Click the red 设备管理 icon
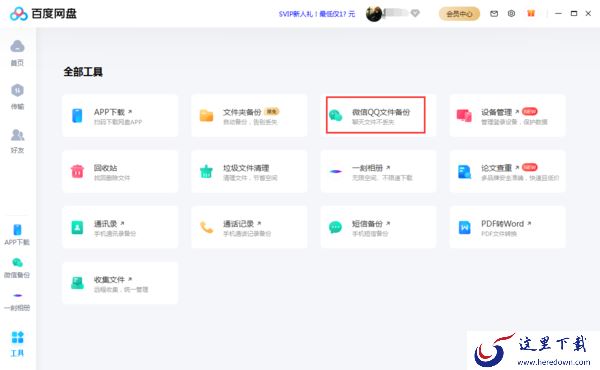This screenshot has width=600, height=370. click(464, 115)
